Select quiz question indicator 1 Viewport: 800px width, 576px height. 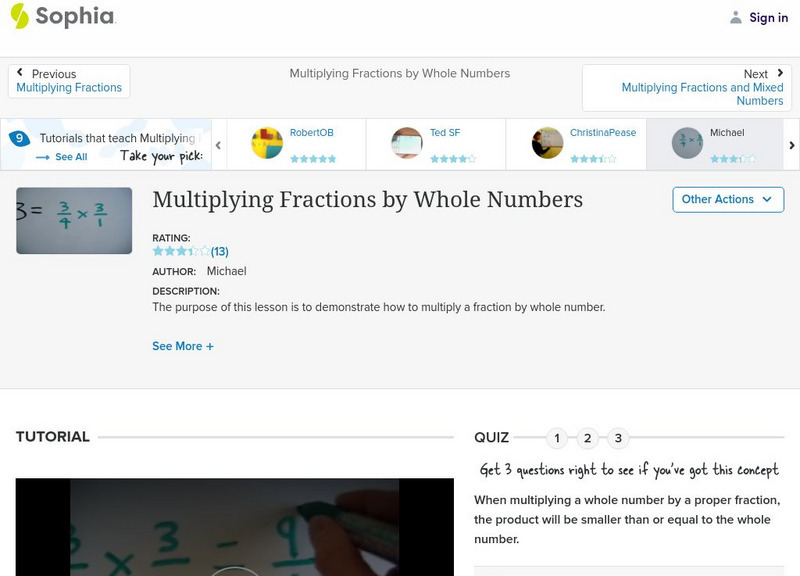[x=557, y=437]
